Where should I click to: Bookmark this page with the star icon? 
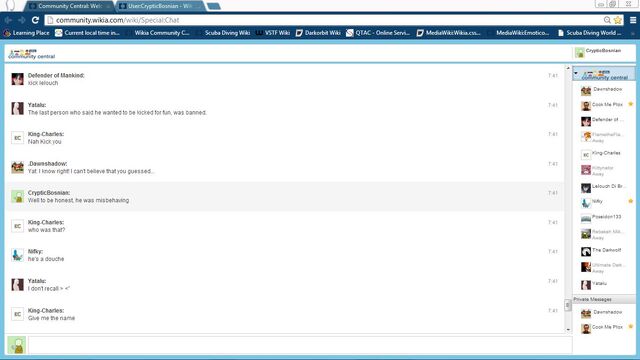coord(618,20)
